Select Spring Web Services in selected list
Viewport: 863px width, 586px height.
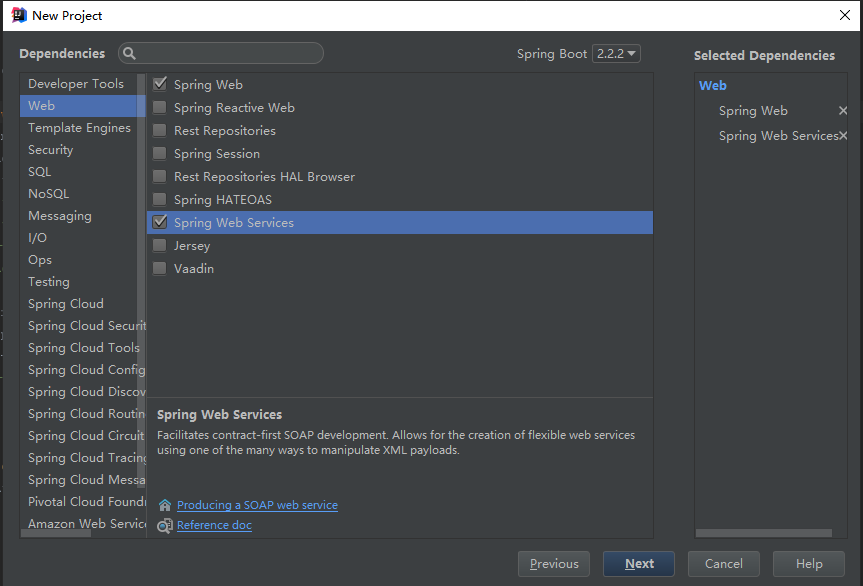pyautogui.click(x=778, y=135)
